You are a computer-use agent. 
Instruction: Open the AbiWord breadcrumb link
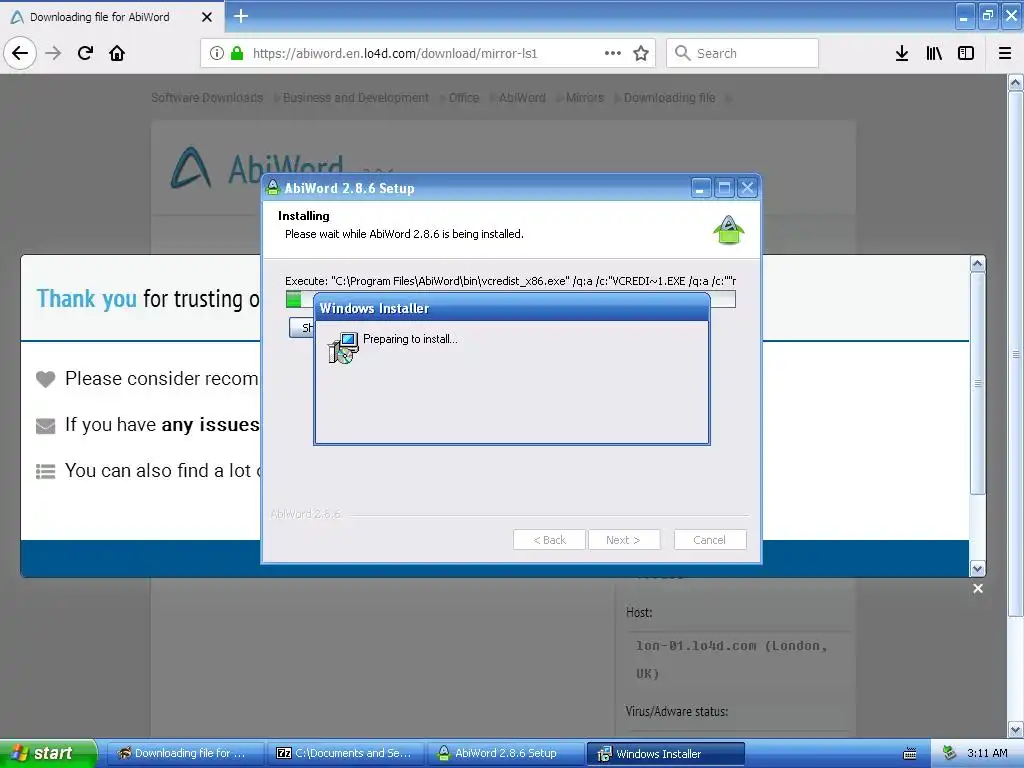point(522,97)
